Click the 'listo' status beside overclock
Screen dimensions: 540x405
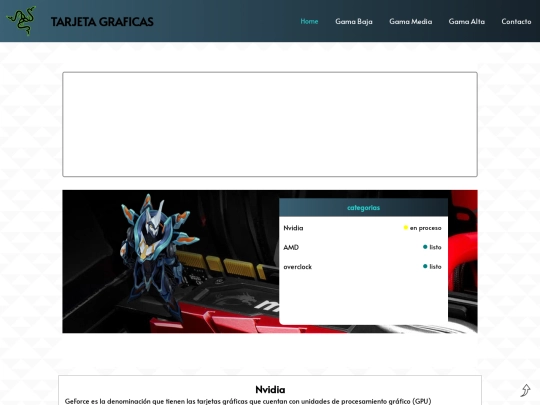tap(435, 267)
